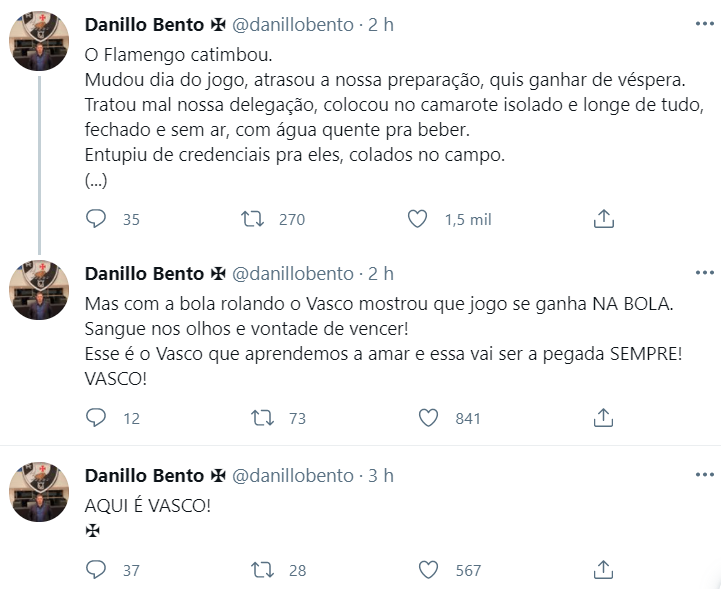Open Danillo Bento's name on first tweet
The width and height of the screenshot is (721, 589).
pos(146,23)
